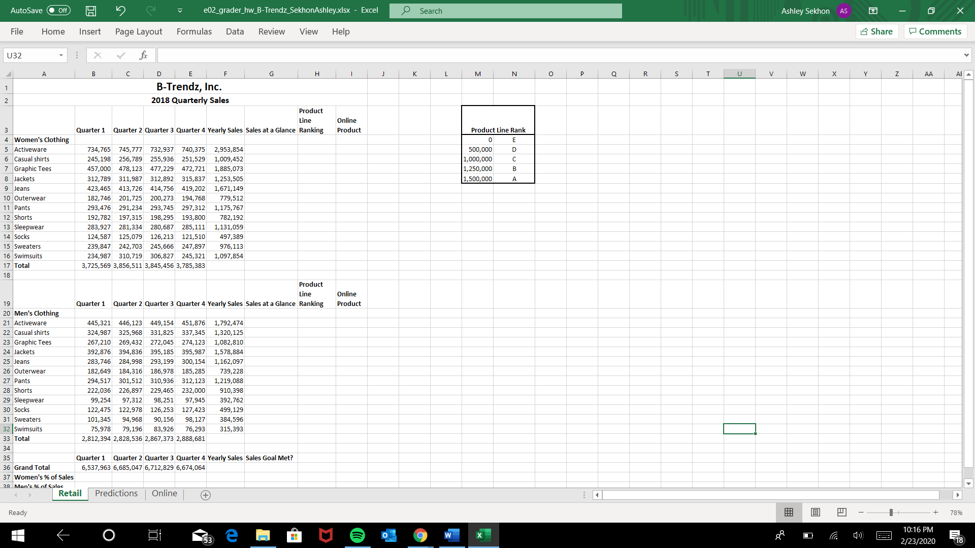Click the Enter formula checkmark icon
Viewport: 975px width, 548px height.
(x=121, y=55)
